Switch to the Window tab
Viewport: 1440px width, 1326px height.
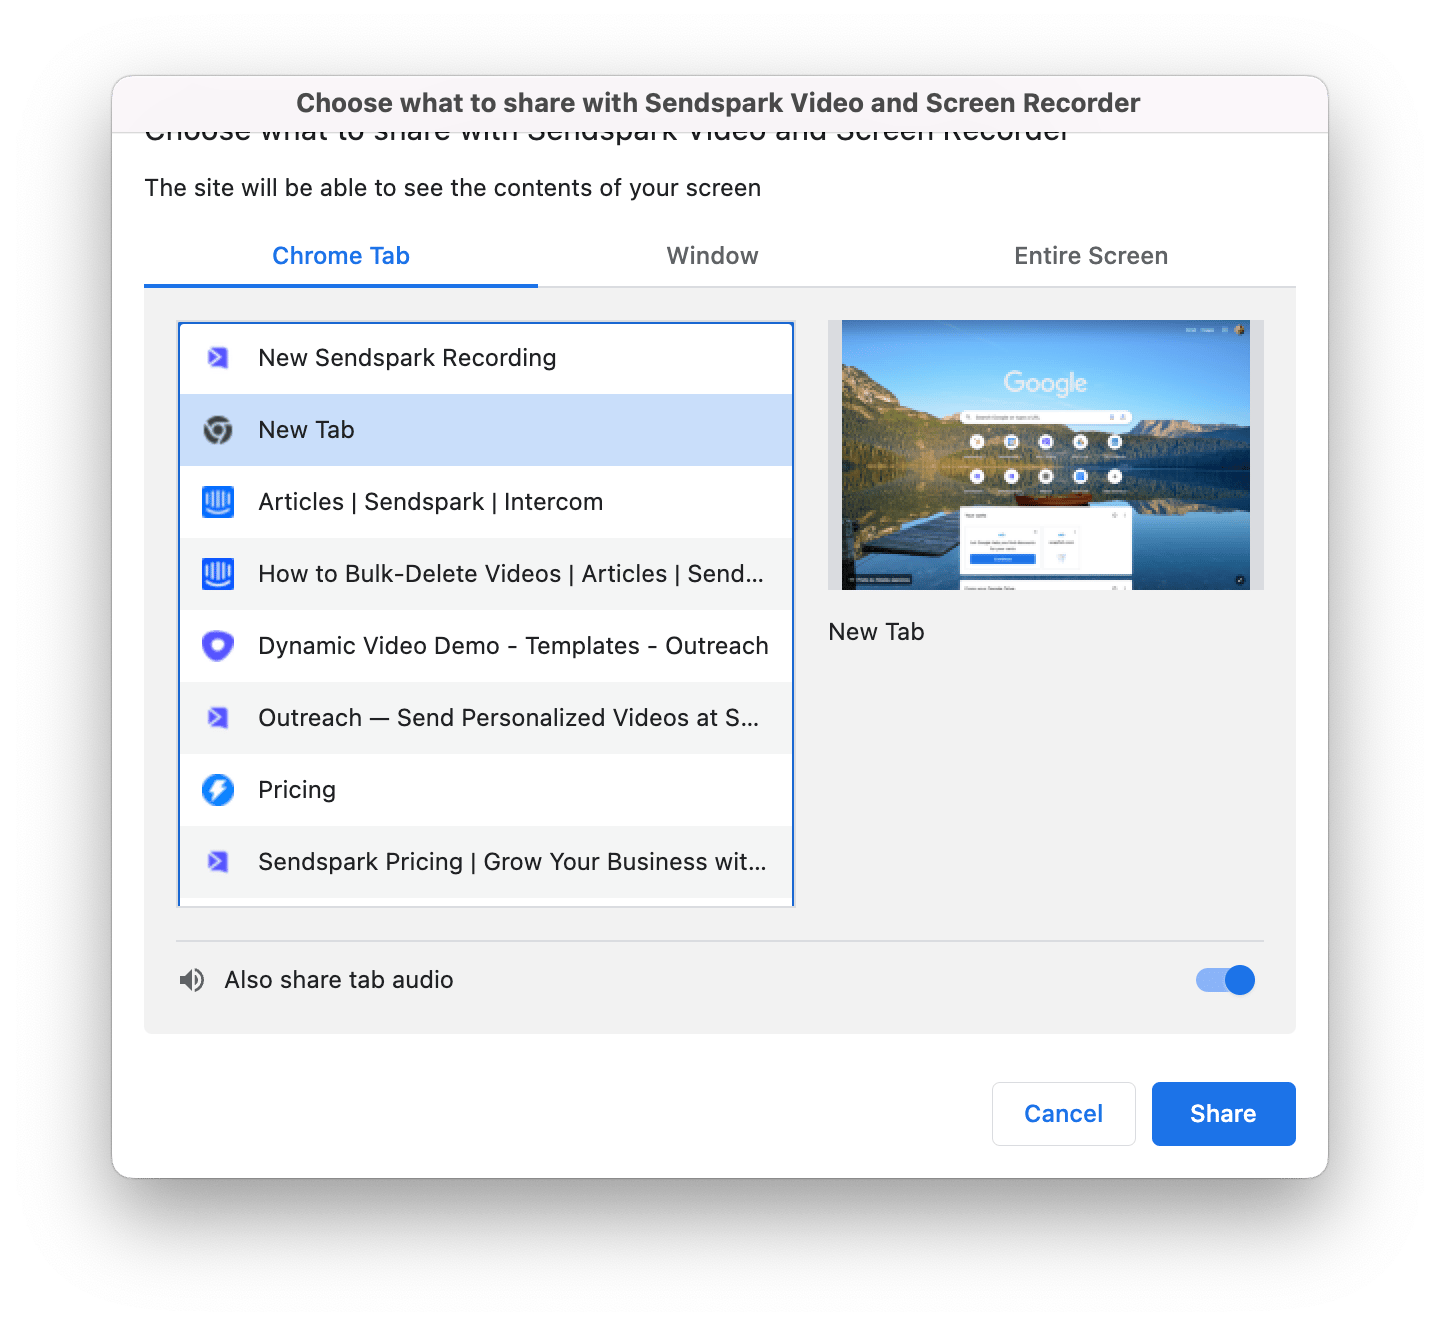[713, 256]
